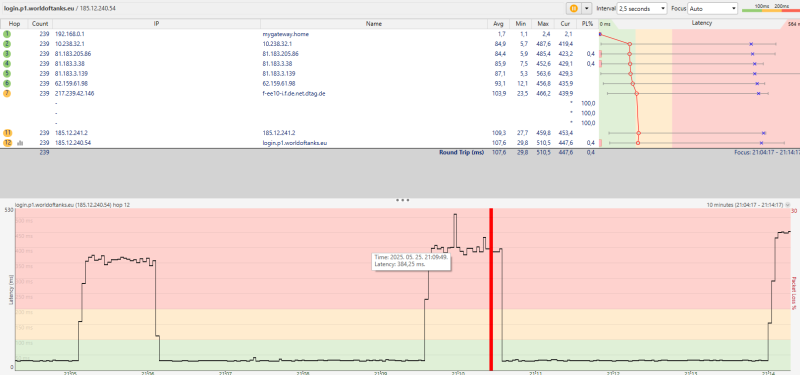Image resolution: width=800 pixels, height=375 pixels.
Task: Open the Interval 2.5 seconds dropdown
Action: tap(642, 9)
